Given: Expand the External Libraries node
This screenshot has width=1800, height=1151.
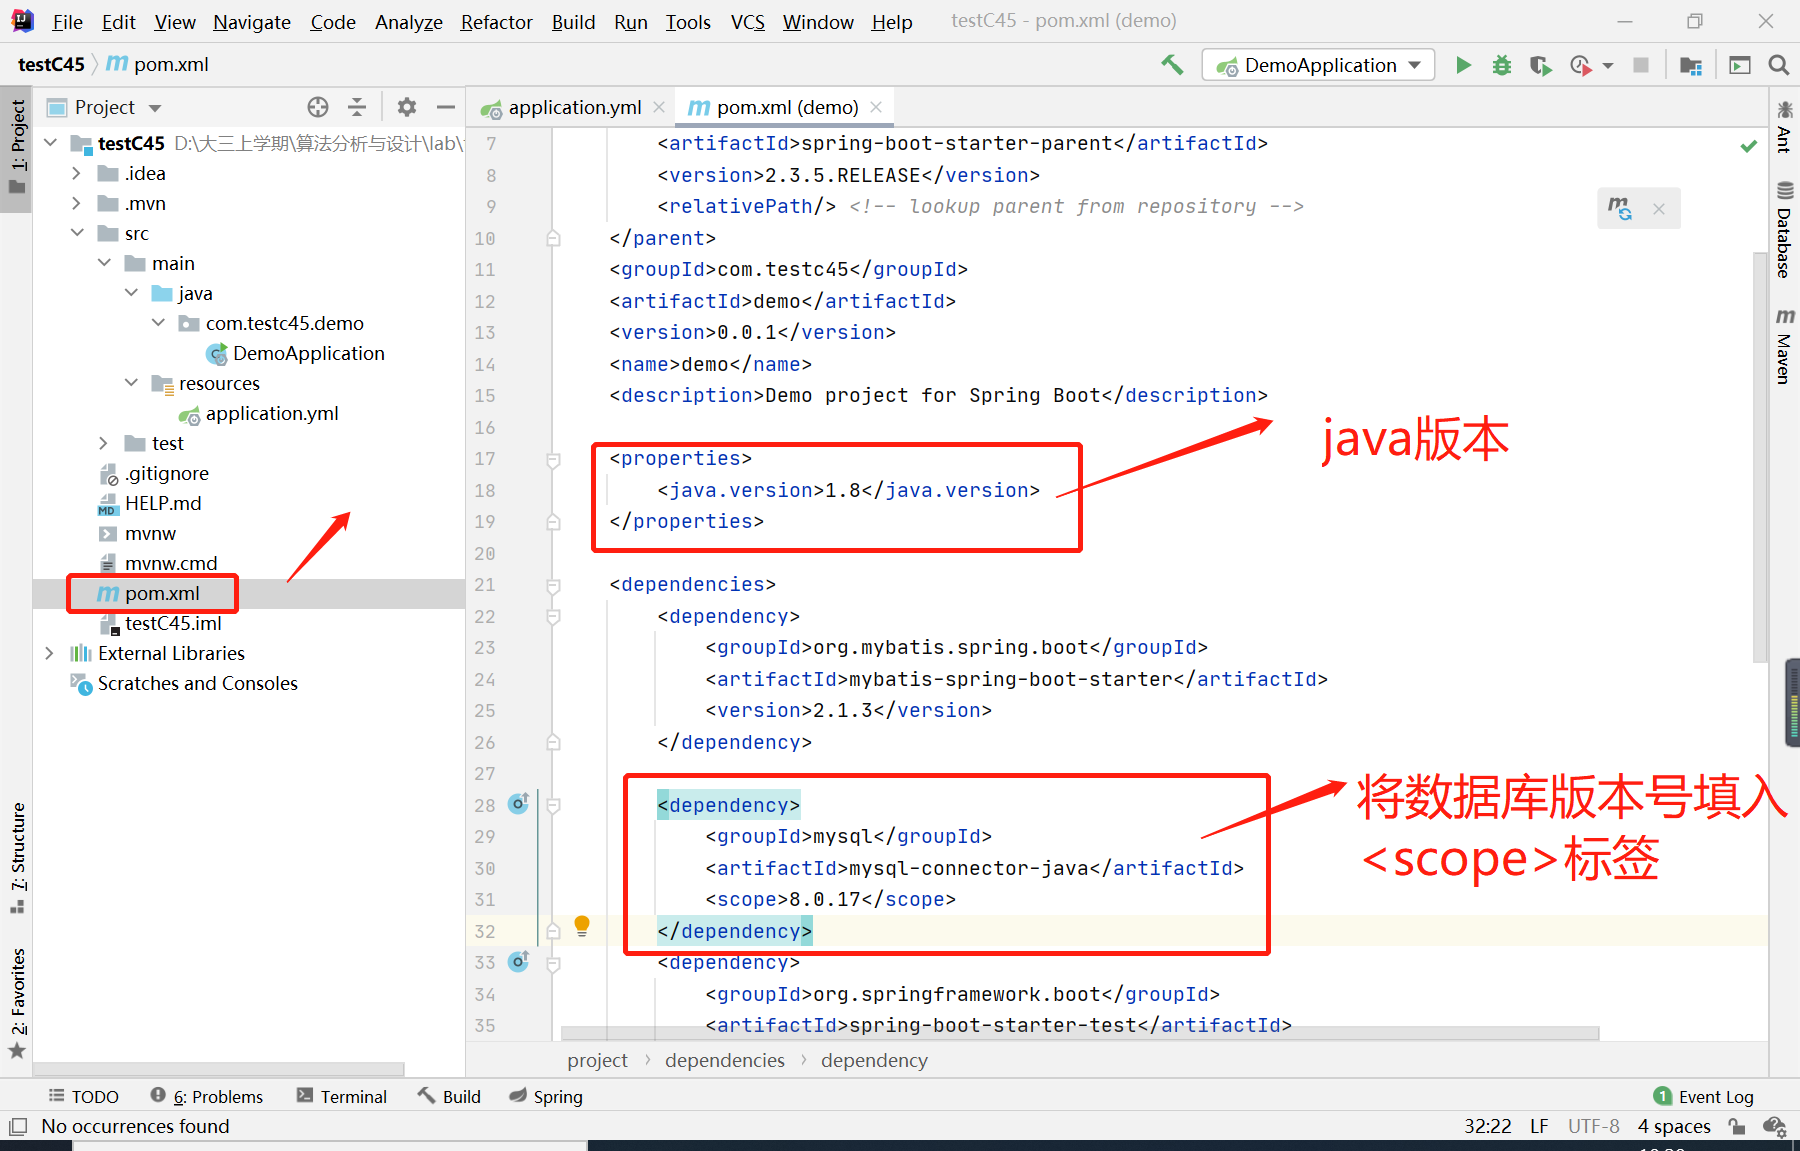Looking at the screenshot, I should coord(50,653).
